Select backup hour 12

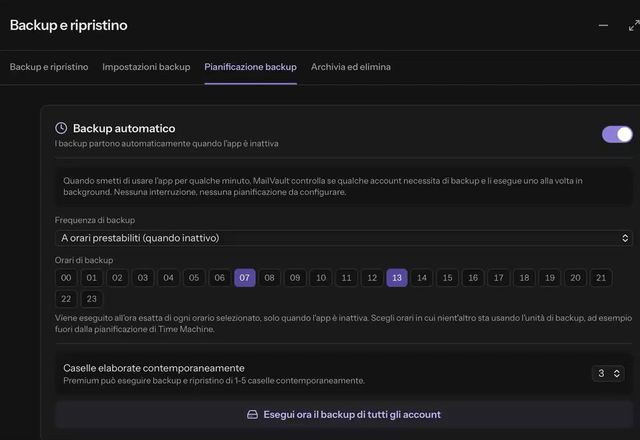click(x=372, y=278)
